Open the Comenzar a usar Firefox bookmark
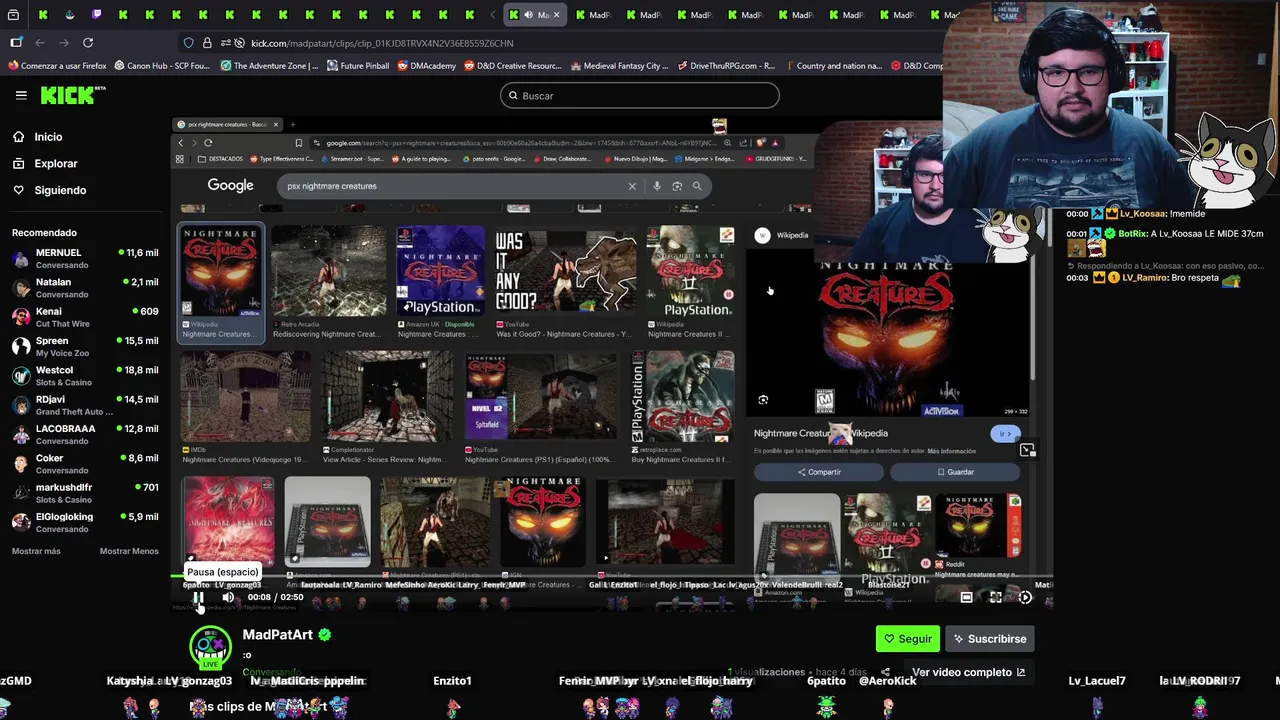This screenshot has width=1280, height=720. [57, 66]
